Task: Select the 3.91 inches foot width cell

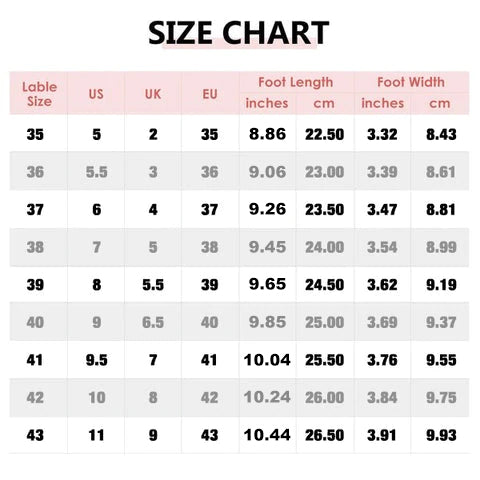Action: tap(382, 435)
